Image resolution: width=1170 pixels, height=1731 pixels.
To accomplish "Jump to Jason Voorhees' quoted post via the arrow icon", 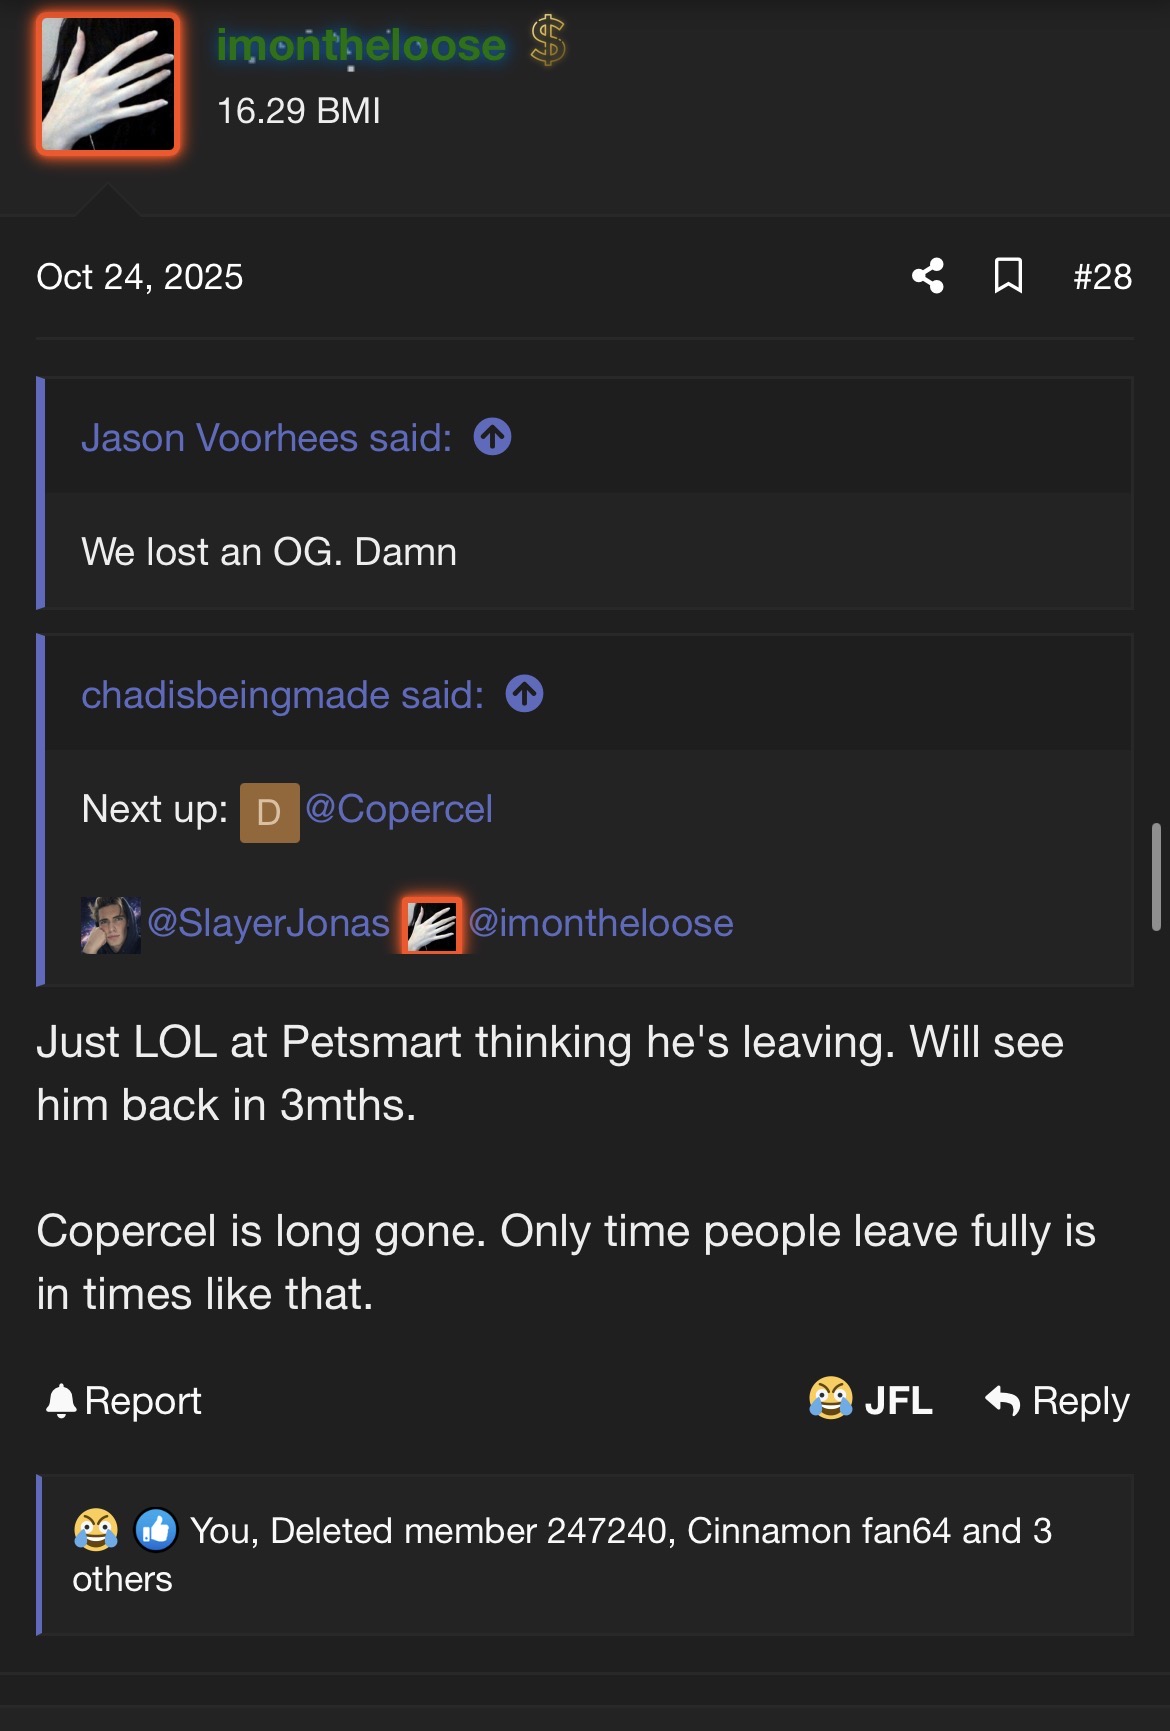I will [x=492, y=437].
